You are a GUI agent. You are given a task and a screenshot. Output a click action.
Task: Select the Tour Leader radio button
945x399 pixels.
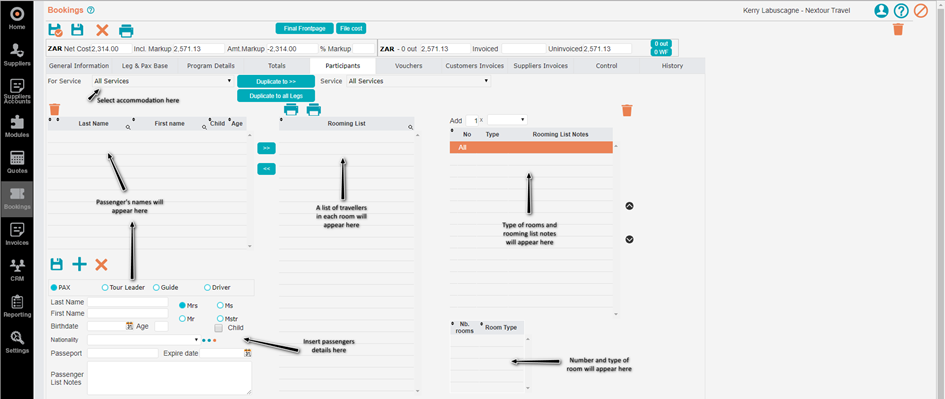pos(105,287)
